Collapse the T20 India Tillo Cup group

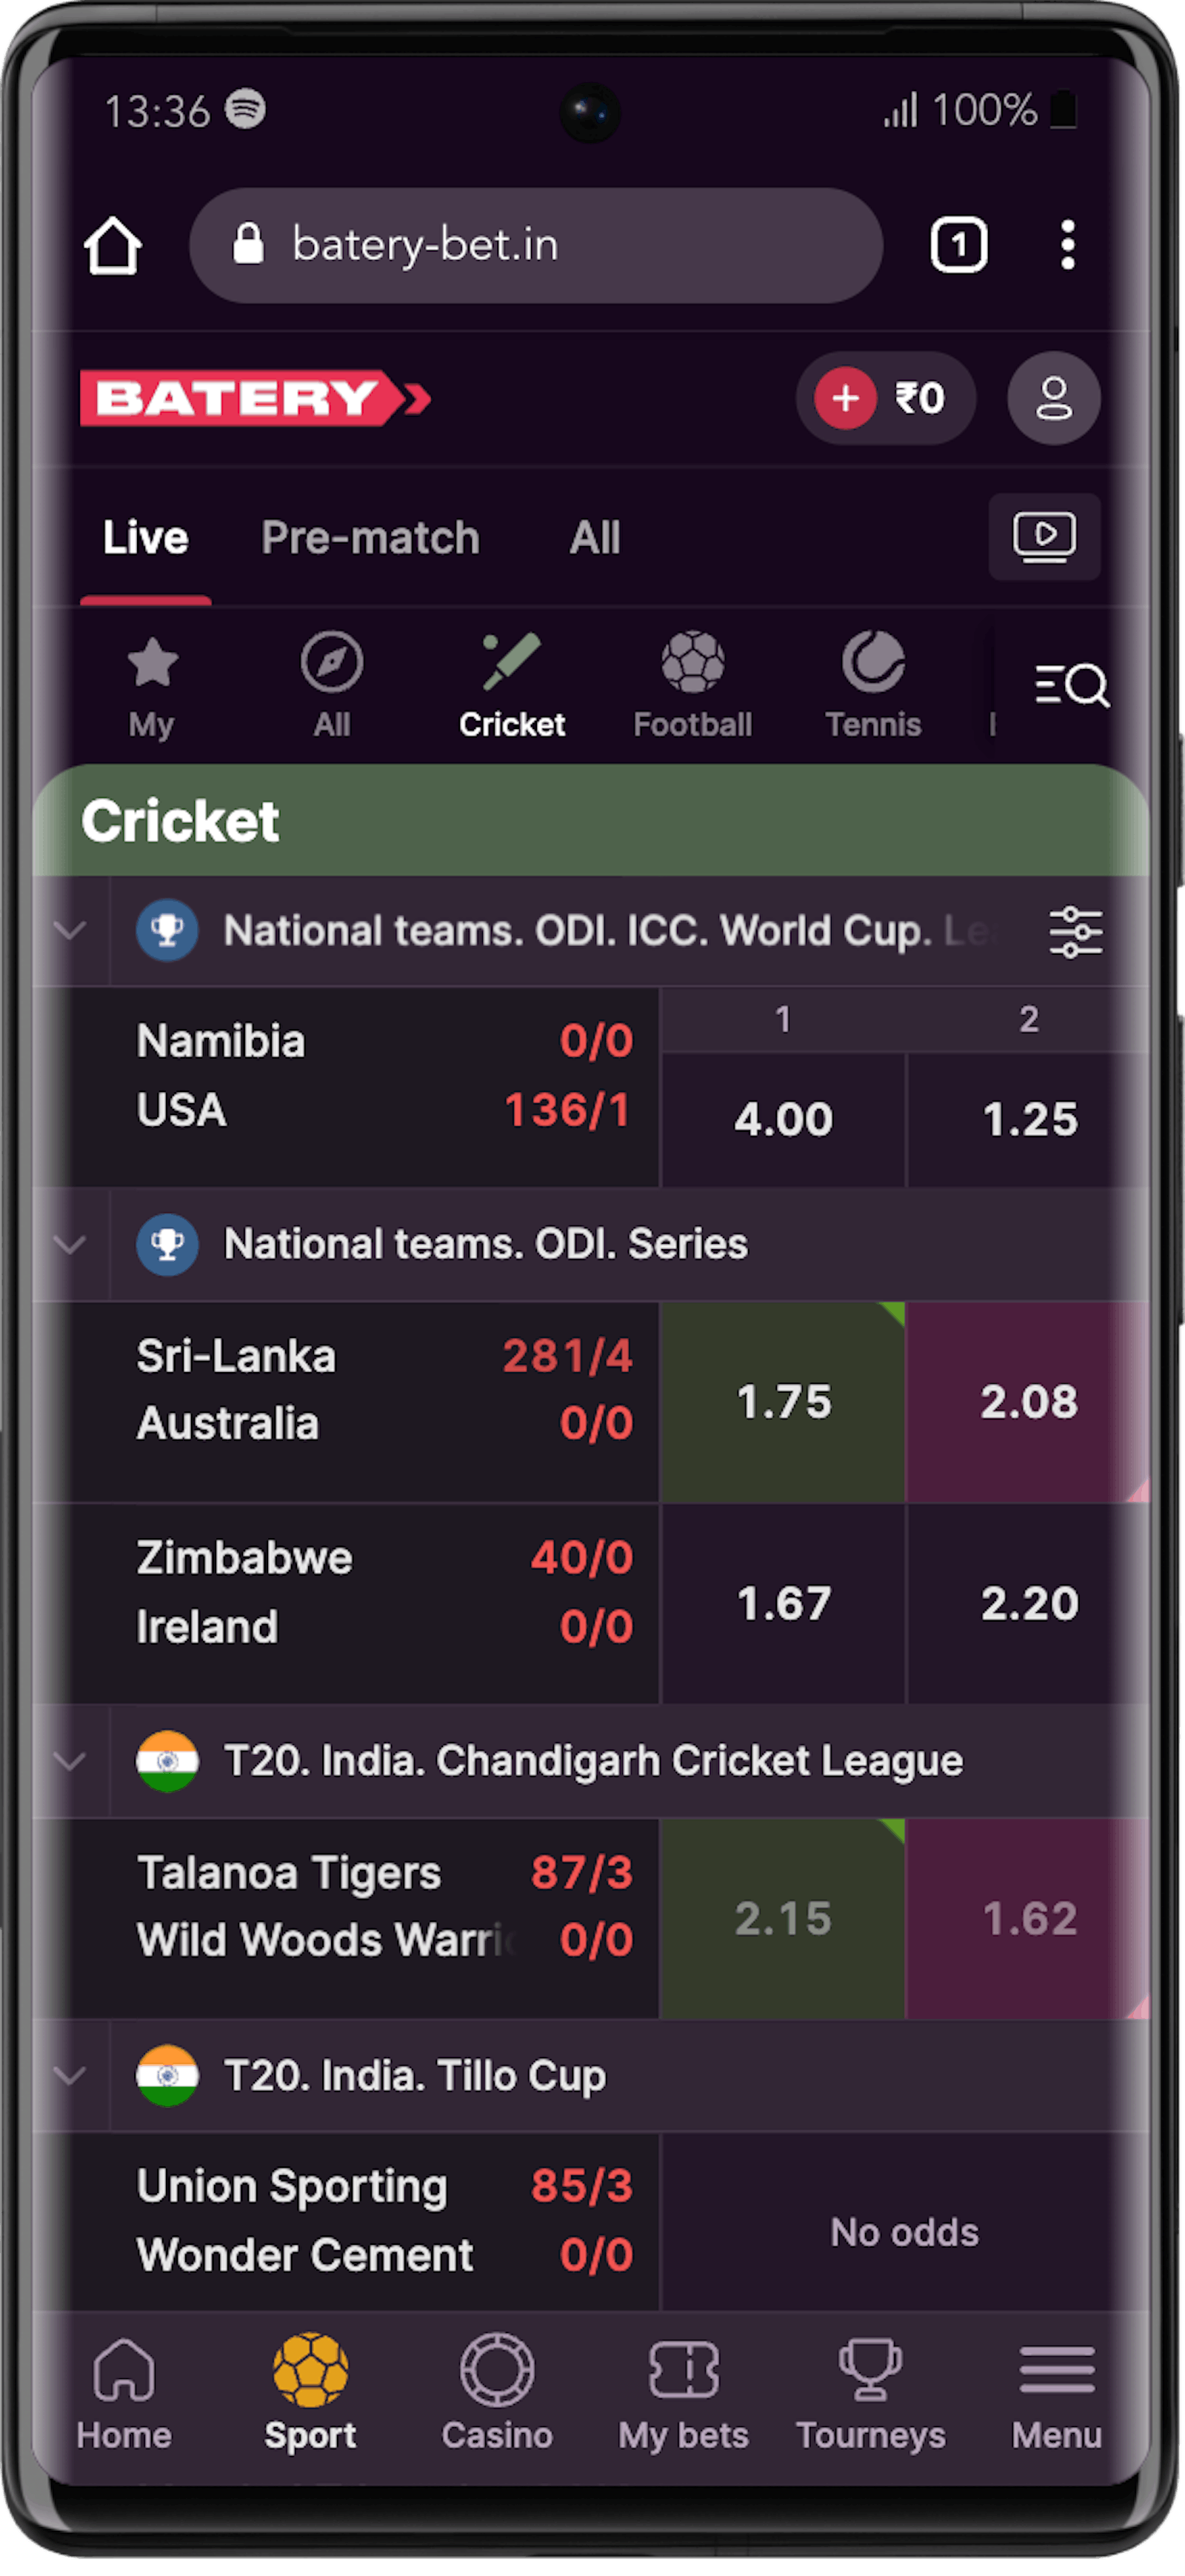tap(69, 2076)
